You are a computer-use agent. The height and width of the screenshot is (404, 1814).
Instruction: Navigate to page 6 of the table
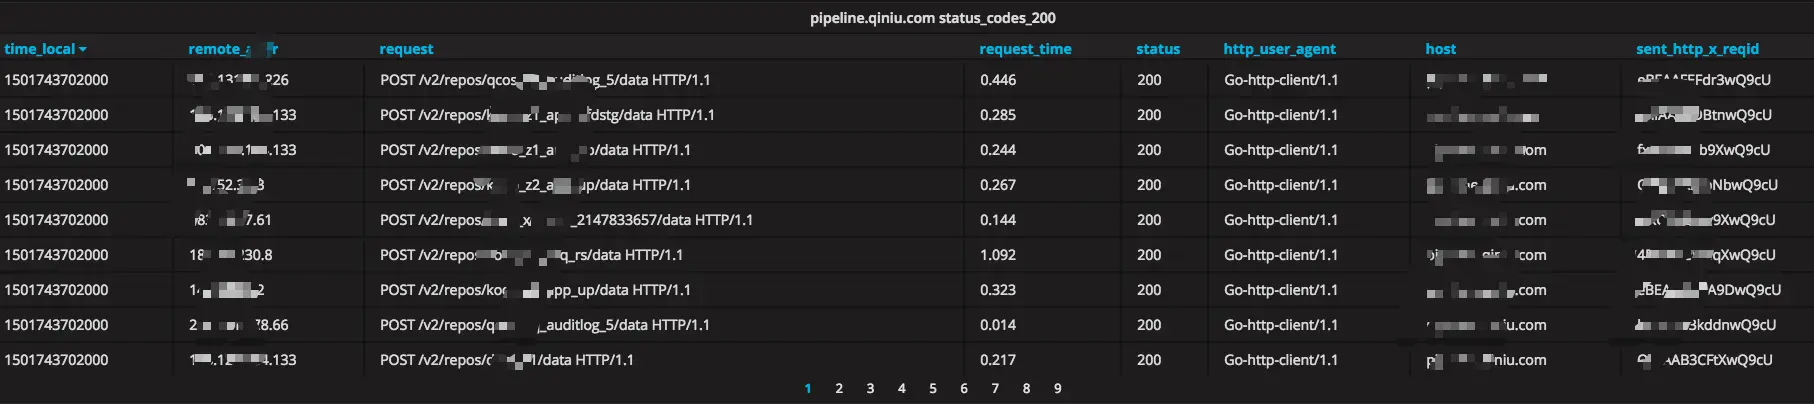tap(964, 389)
